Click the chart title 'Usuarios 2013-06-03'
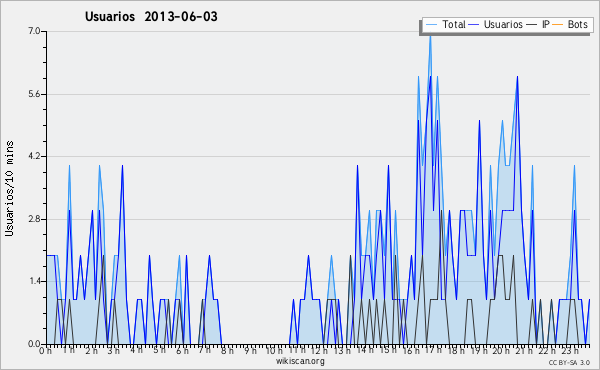The height and width of the screenshot is (370, 600). point(151,16)
